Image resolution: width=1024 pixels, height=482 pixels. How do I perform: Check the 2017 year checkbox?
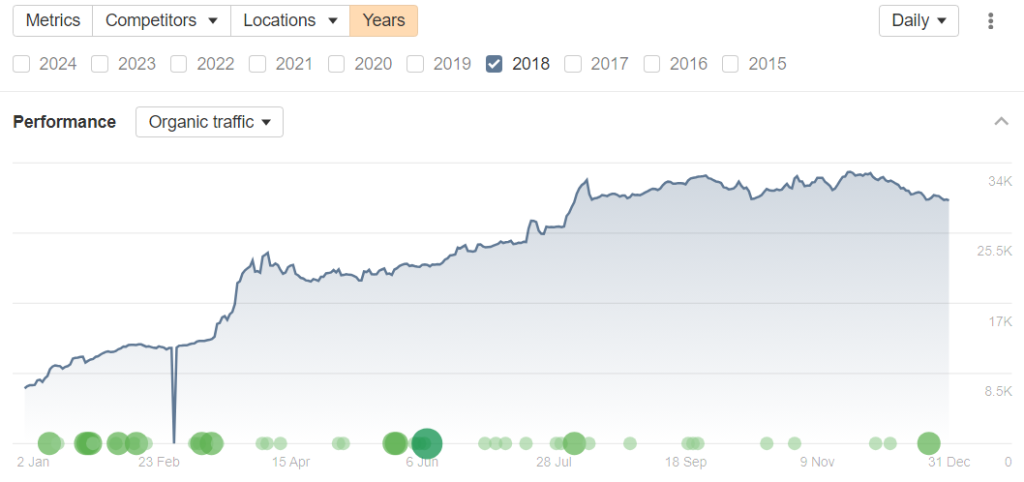point(573,64)
